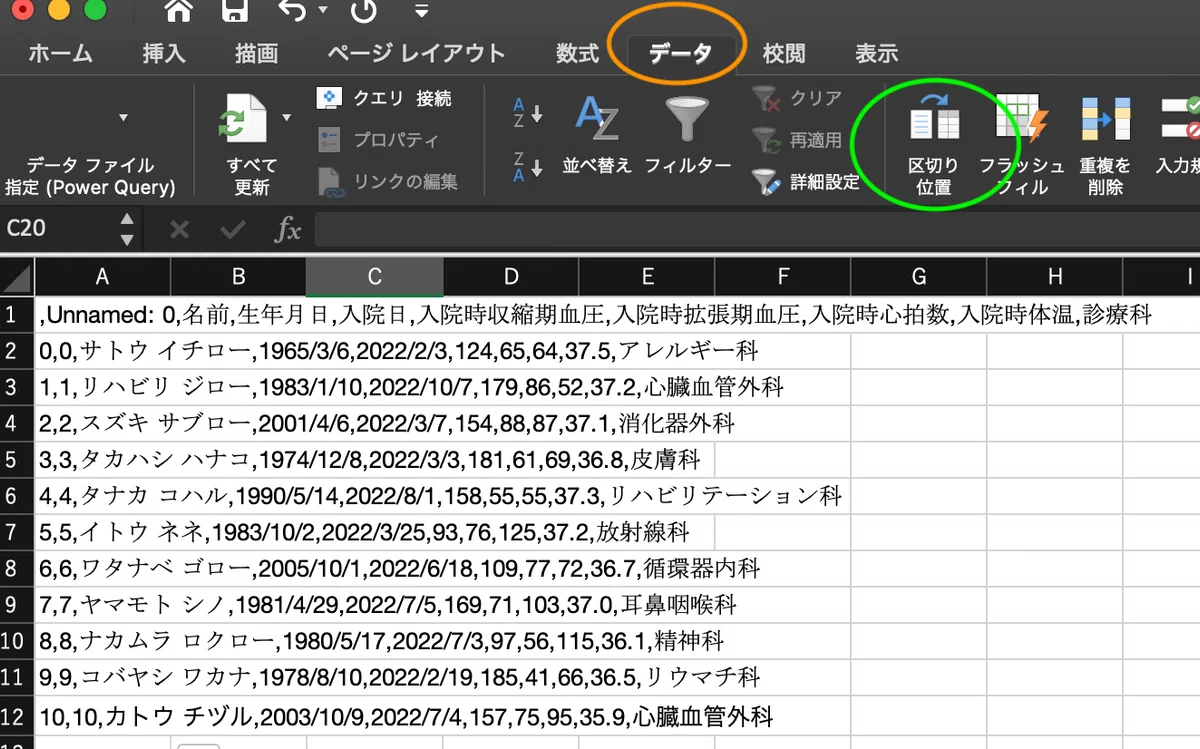1200x749 pixels.
Task: Open the 挿入 ribbon tab
Action: [164, 53]
